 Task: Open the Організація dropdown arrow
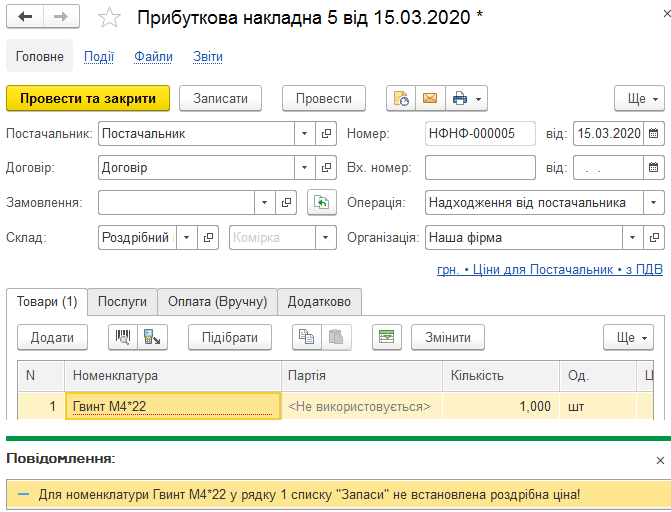(x=632, y=237)
